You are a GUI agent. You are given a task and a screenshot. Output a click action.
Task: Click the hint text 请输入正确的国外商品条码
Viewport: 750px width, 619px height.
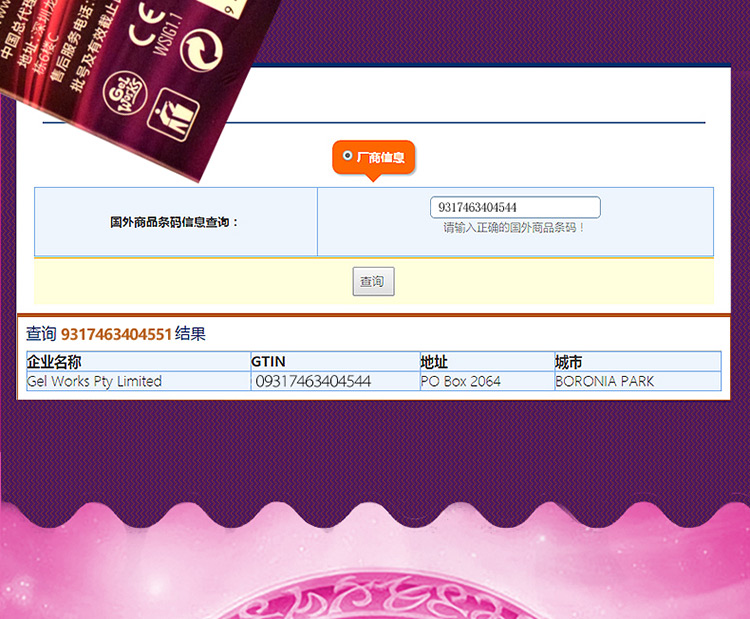[x=514, y=228]
